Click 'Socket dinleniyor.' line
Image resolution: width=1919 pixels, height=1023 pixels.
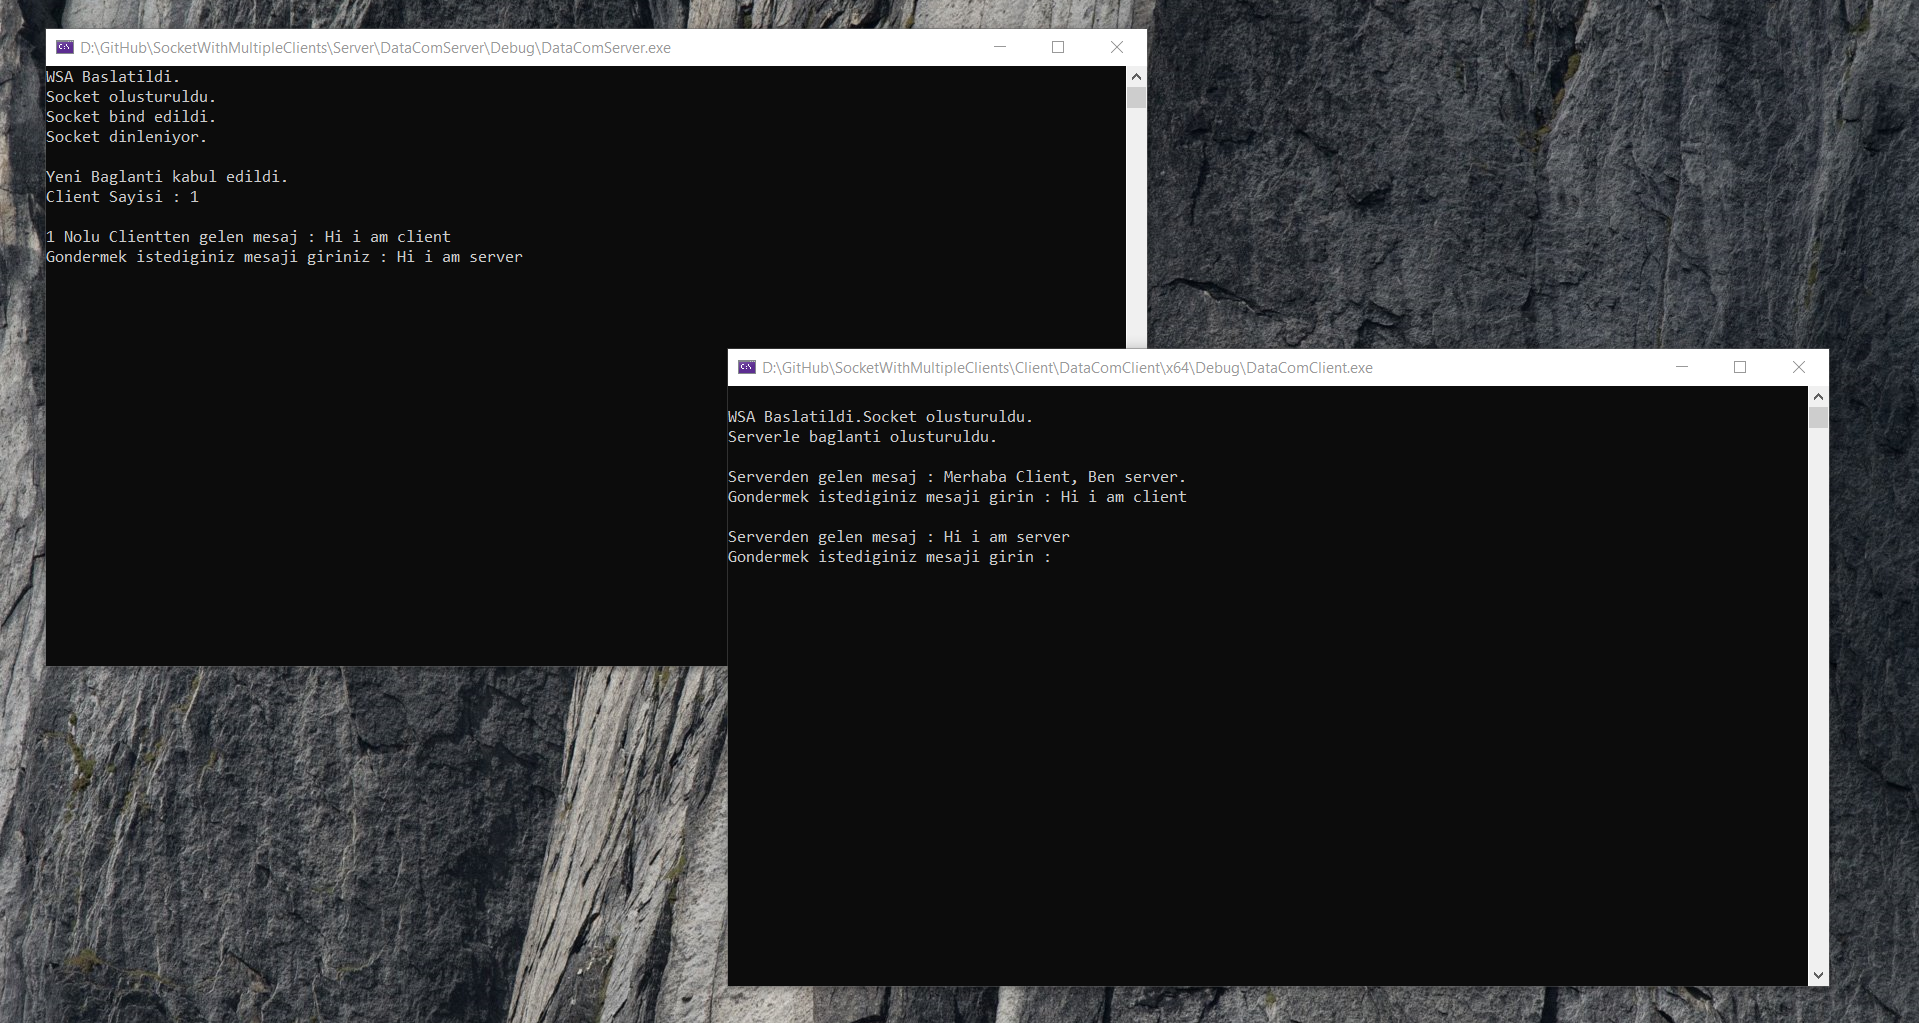click(x=126, y=137)
